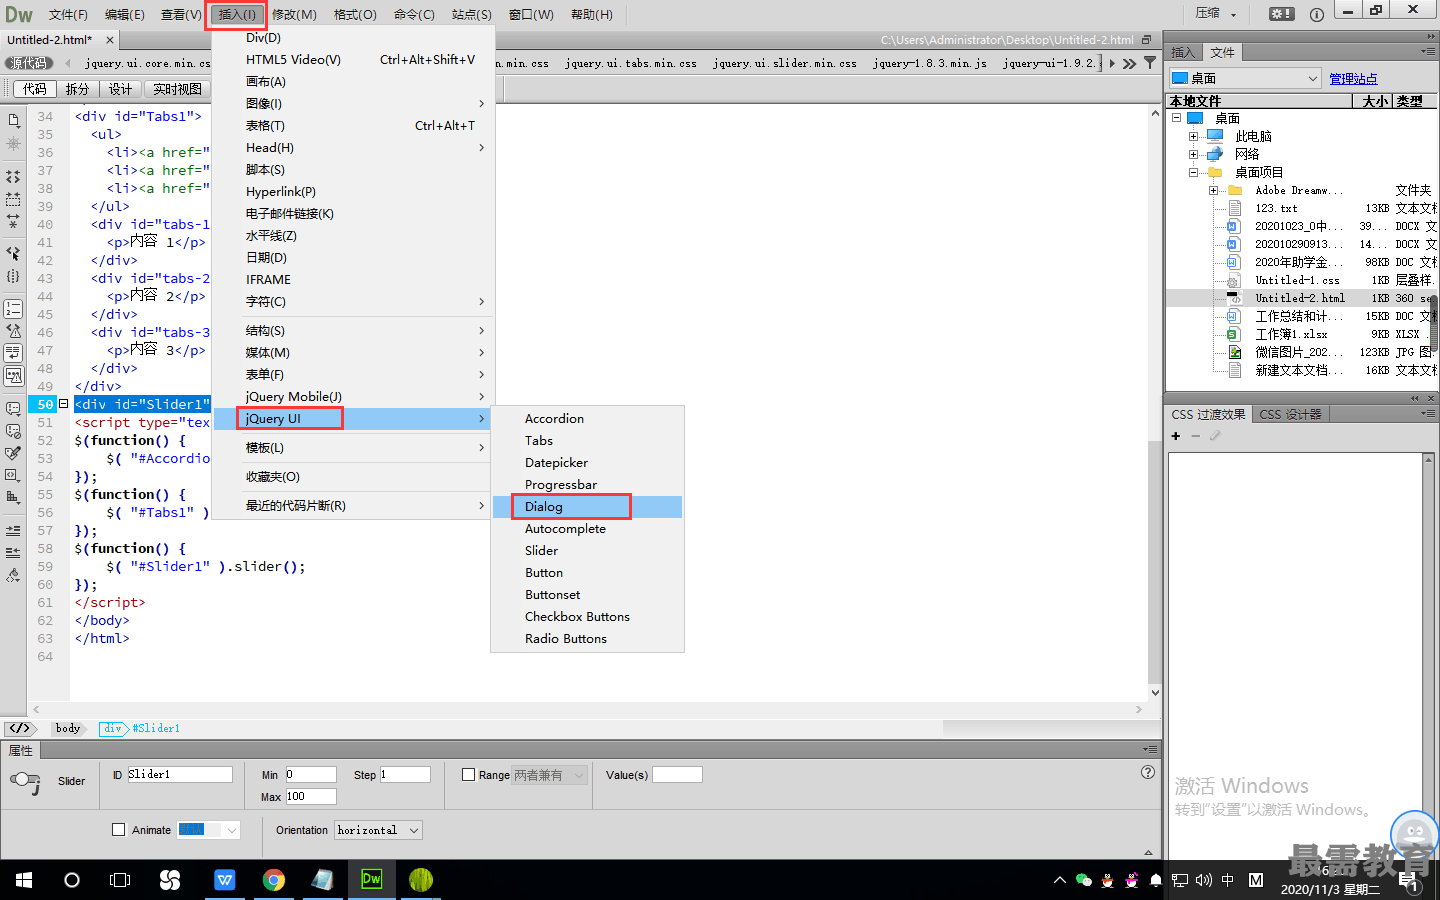Open the WPS Writer taskbar icon
The height and width of the screenshot is (900, 1440).
(x=224, y=880)
